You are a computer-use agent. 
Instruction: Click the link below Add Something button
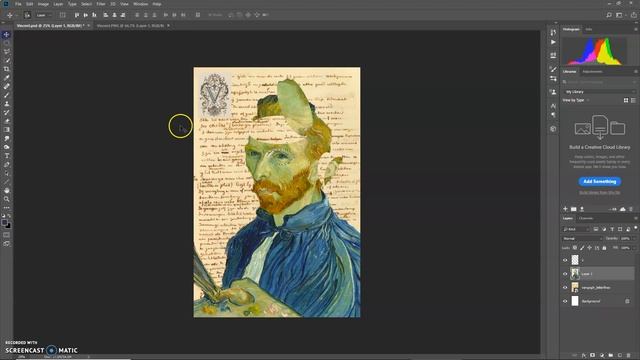point(600,192)
